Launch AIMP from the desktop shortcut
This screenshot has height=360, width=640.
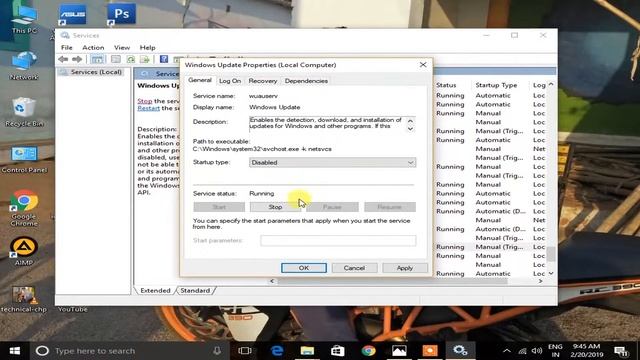click(24, 251)
